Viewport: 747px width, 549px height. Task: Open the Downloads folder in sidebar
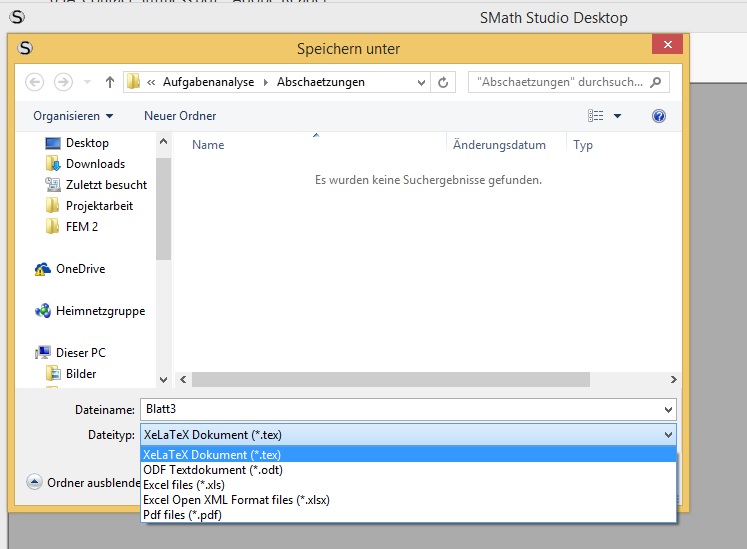pyautogui.click(x=94, y=164)
